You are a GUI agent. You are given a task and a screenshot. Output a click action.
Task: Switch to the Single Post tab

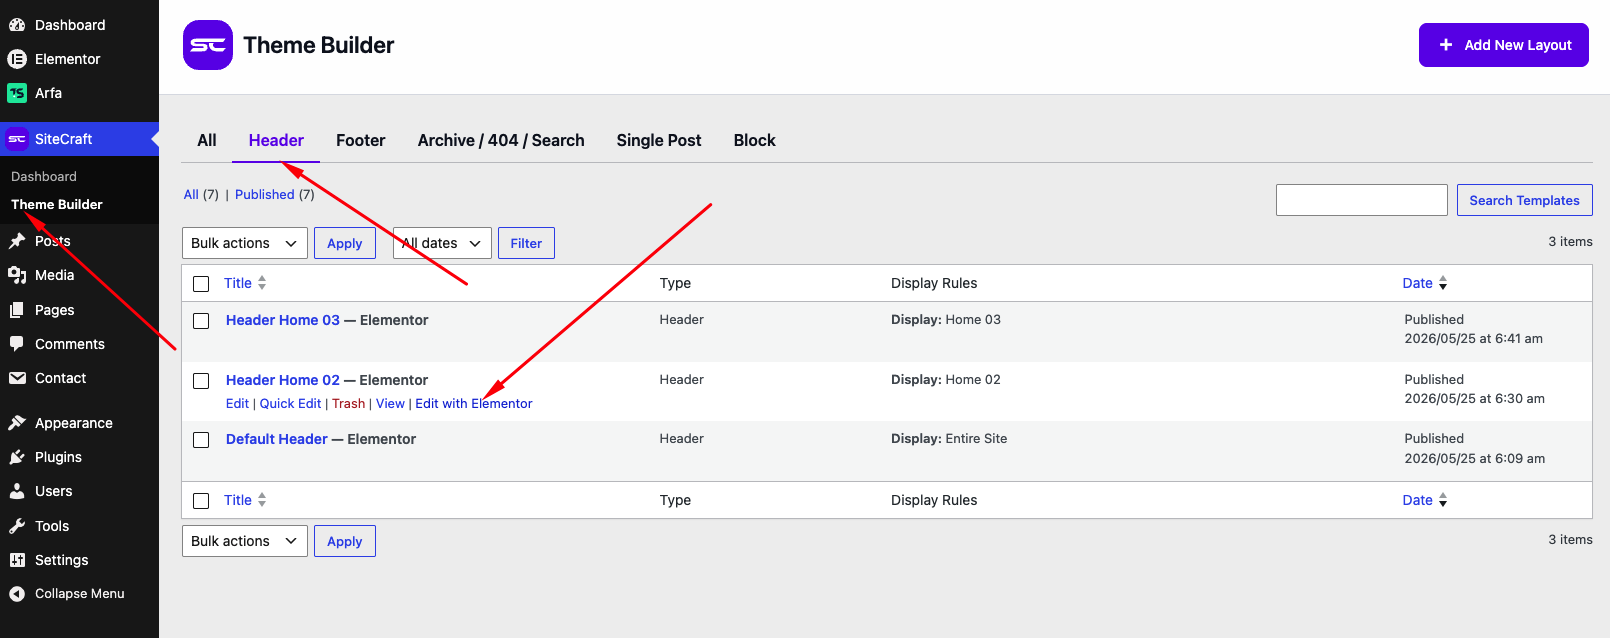pyautogui.click(x=659, y=140)
